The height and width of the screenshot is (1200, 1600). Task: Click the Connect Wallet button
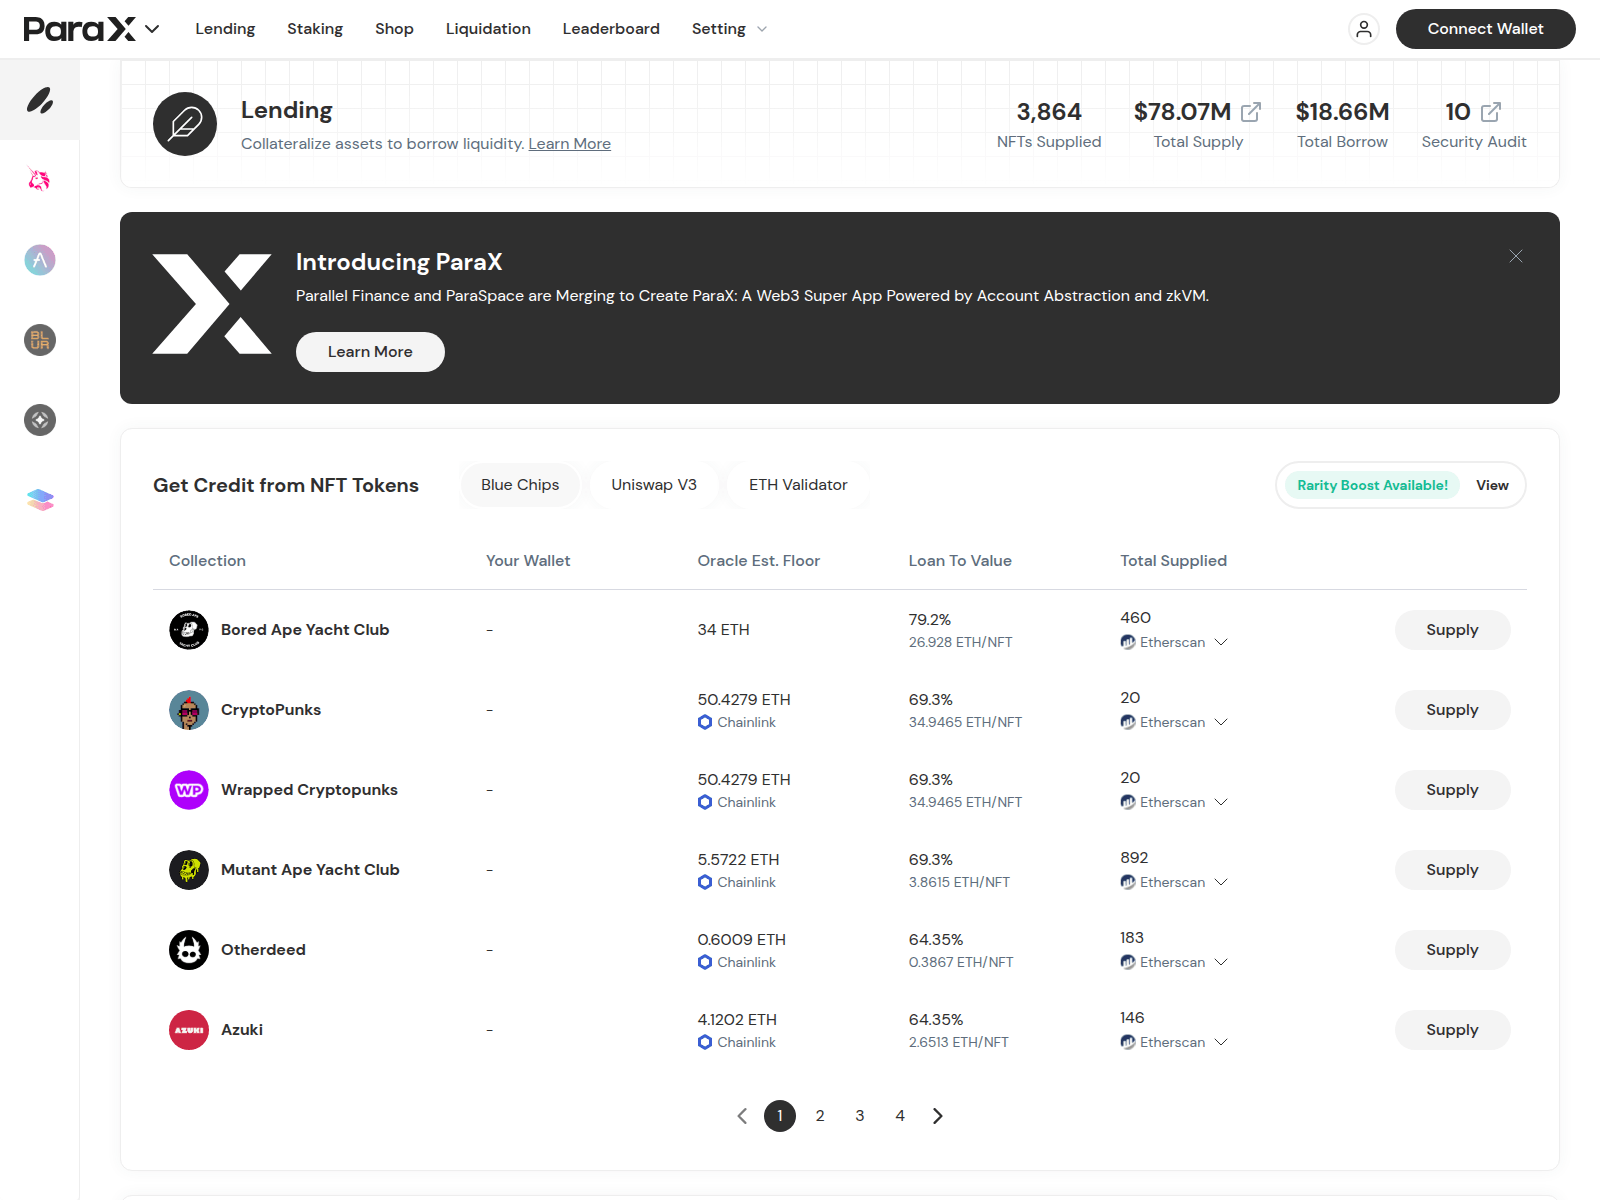coord(1485,29)
